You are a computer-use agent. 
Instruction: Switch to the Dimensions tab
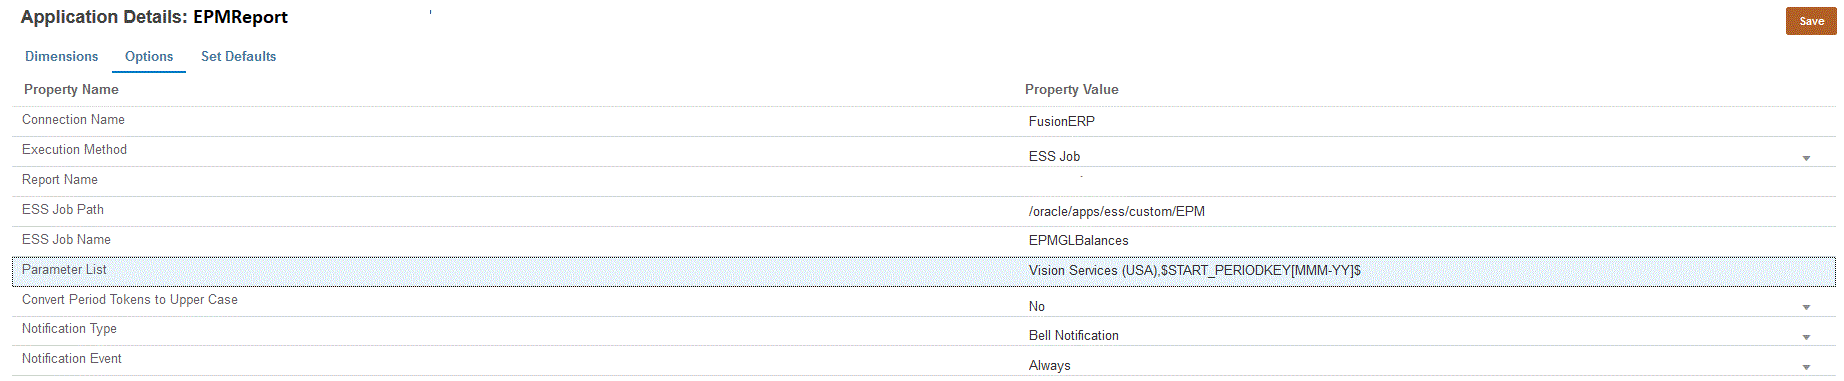click(x=62, y=57)
